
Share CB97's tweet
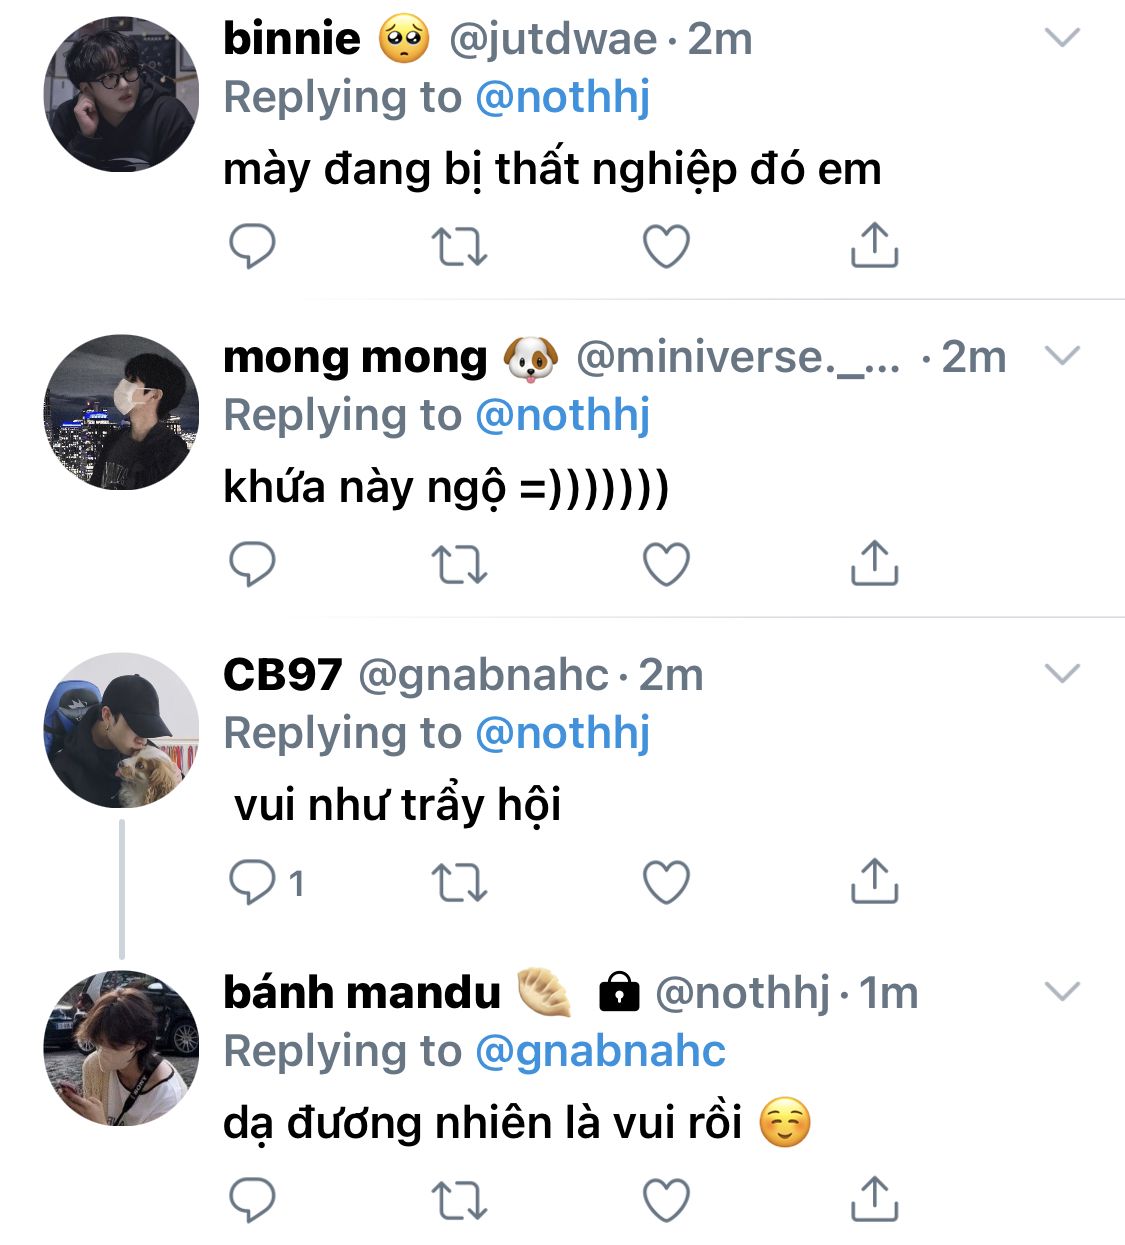(x=874, y=882)
